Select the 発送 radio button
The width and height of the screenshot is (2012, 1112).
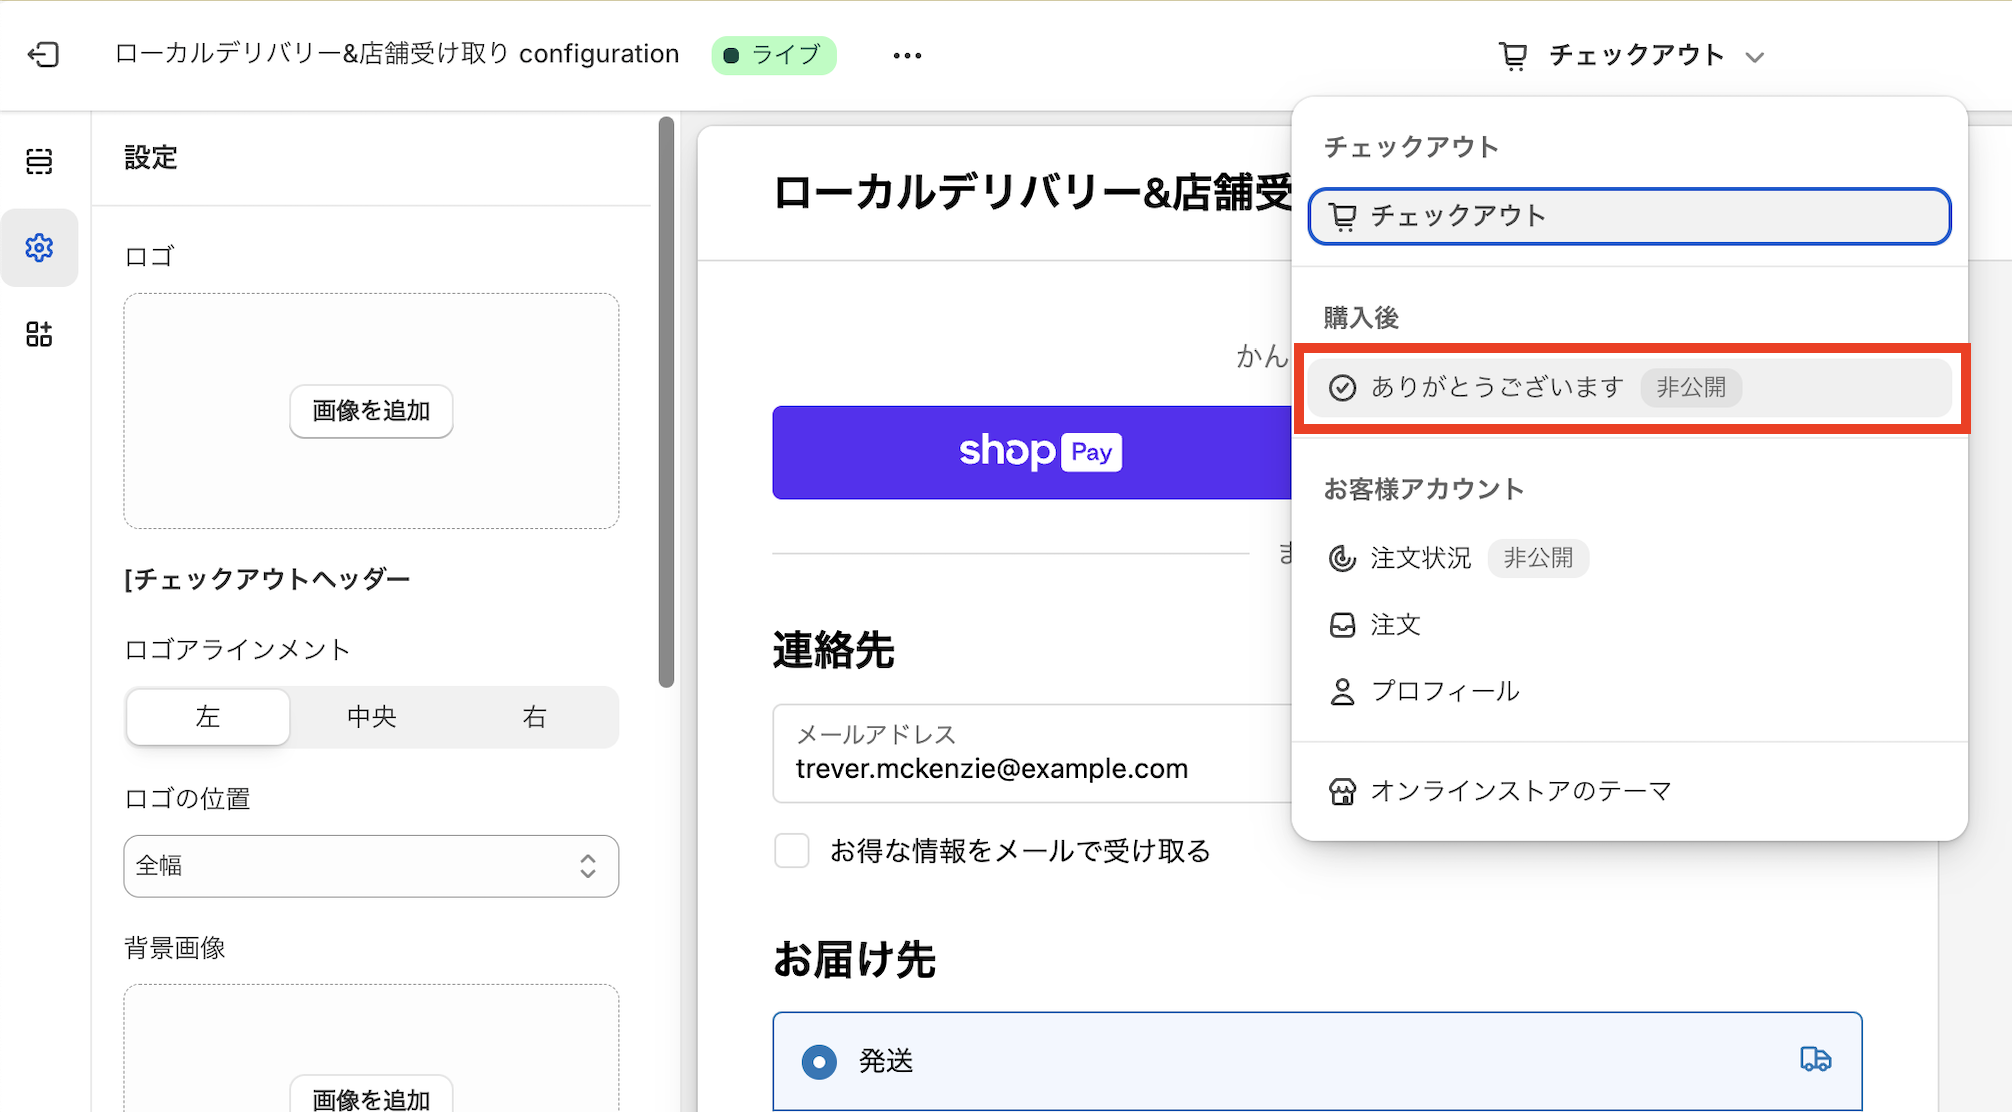click(x=819, y=1061)
